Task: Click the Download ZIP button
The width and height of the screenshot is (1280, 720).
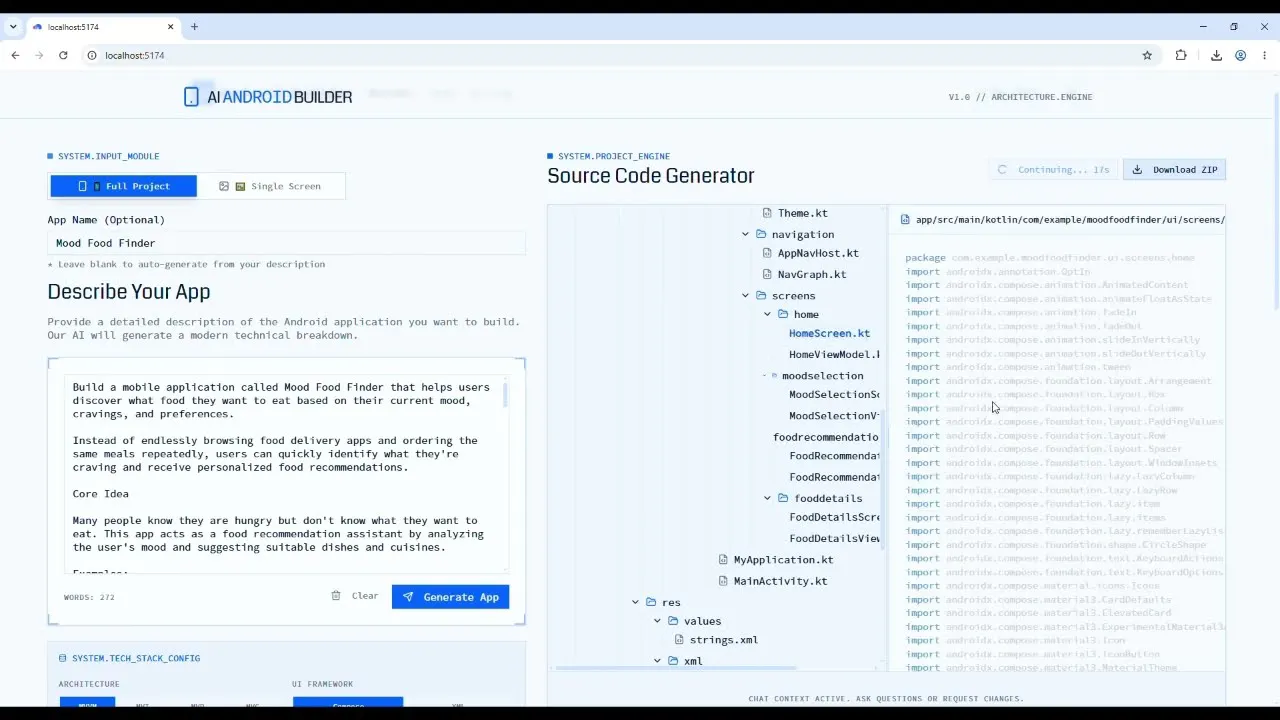Action: pyautogui.click(x=1175, y=170)
